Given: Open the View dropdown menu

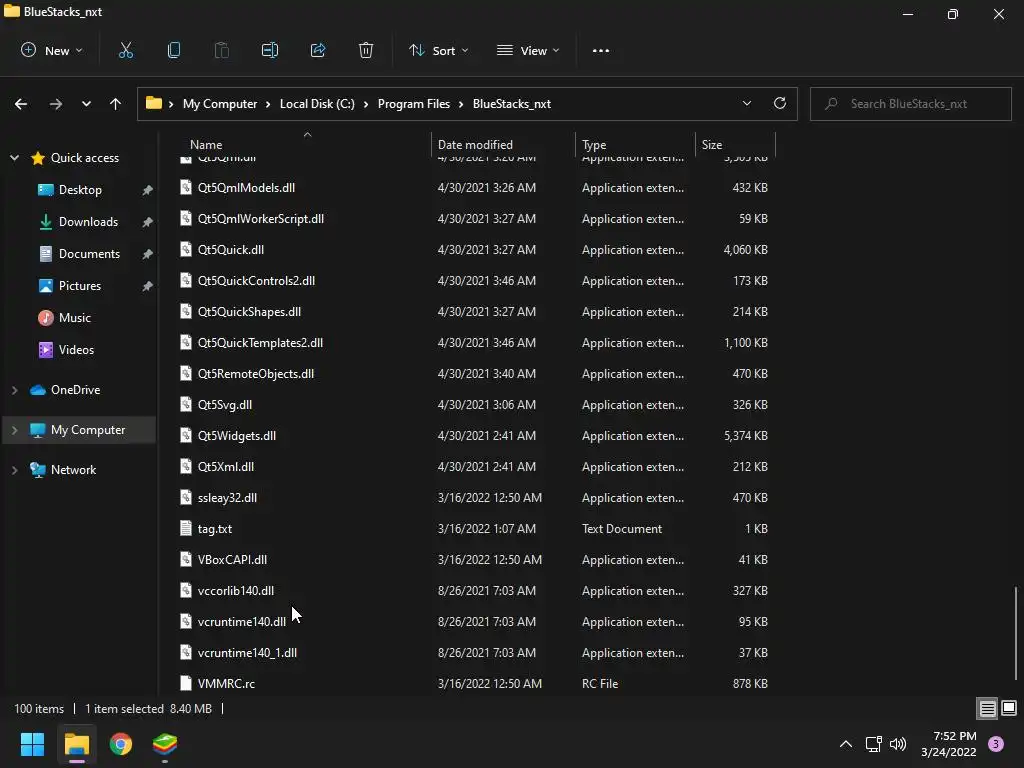Looking at the screenshot, I should coord(528,50).
